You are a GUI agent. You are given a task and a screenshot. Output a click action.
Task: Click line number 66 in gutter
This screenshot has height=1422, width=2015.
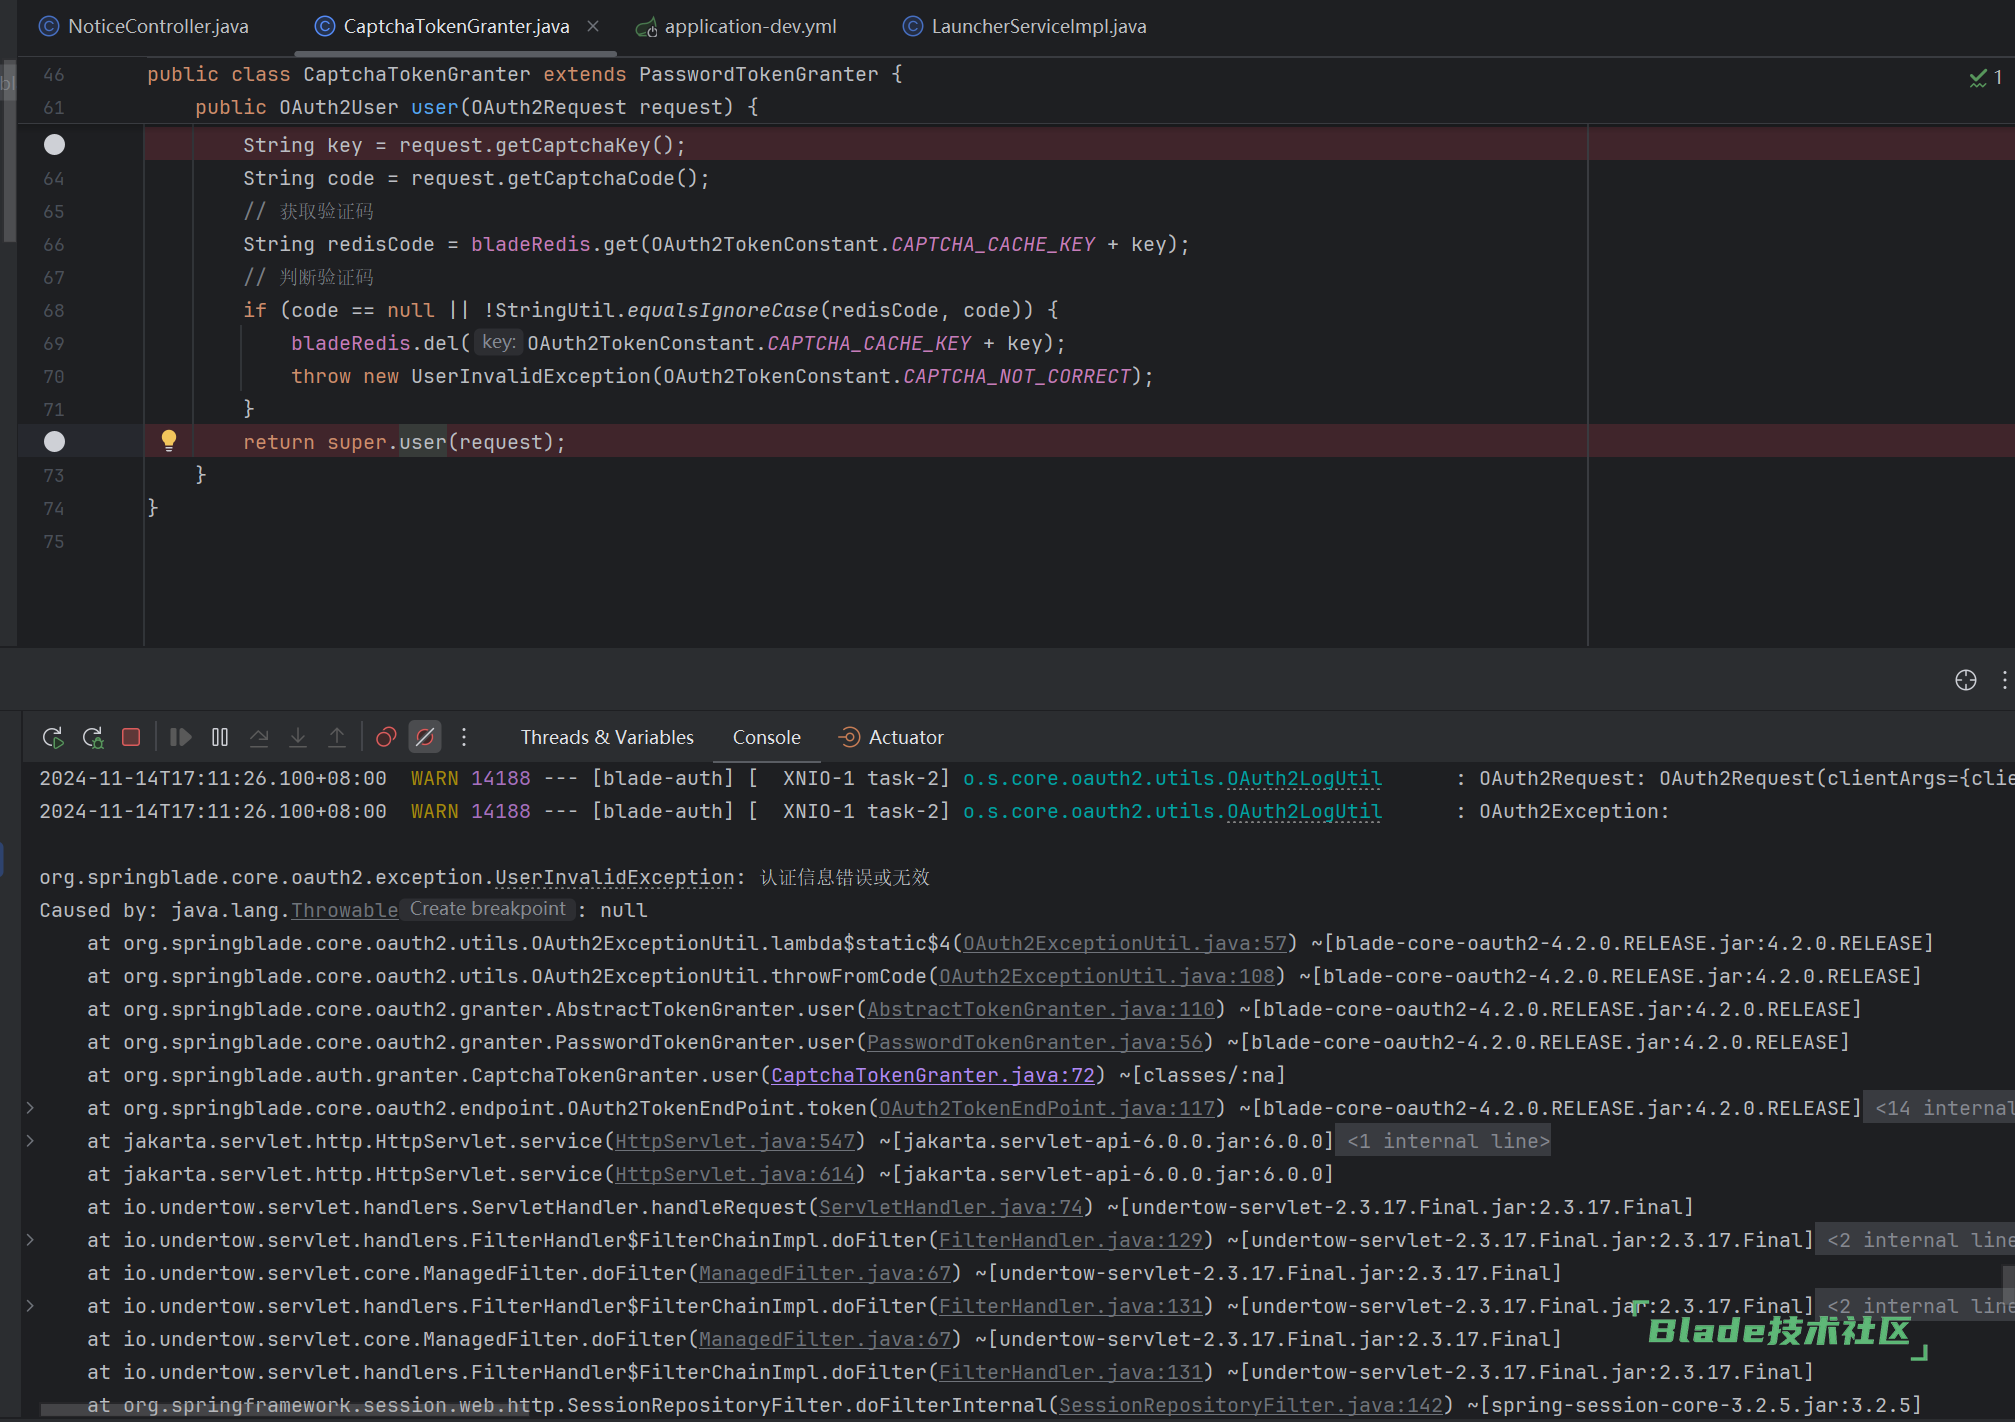click(x=54, y=244)
